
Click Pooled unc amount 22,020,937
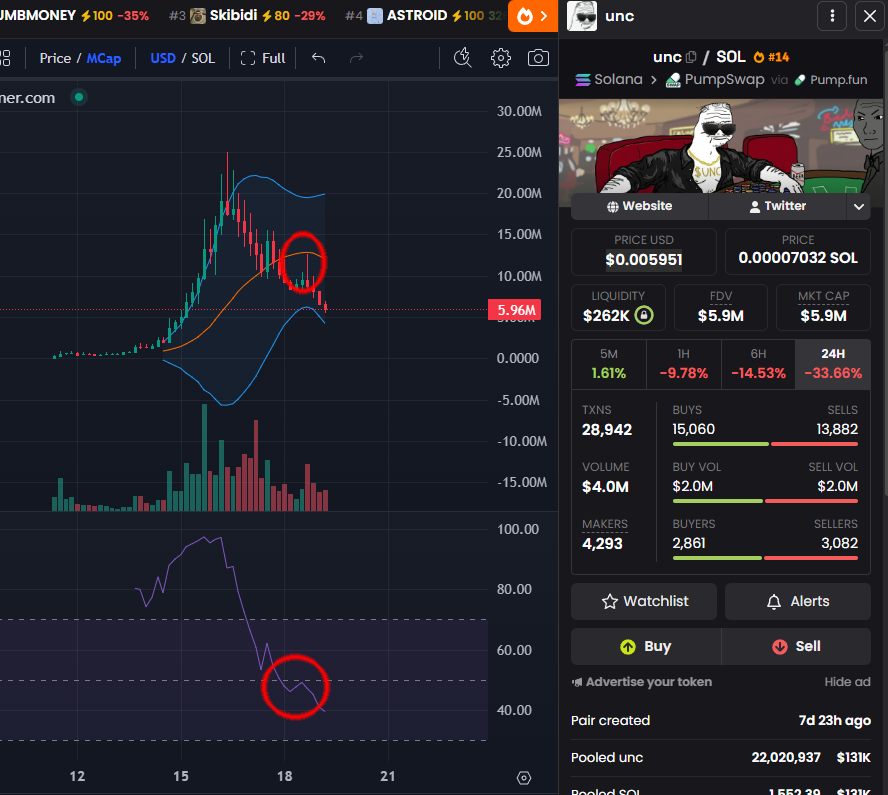[x=785, y=758]
